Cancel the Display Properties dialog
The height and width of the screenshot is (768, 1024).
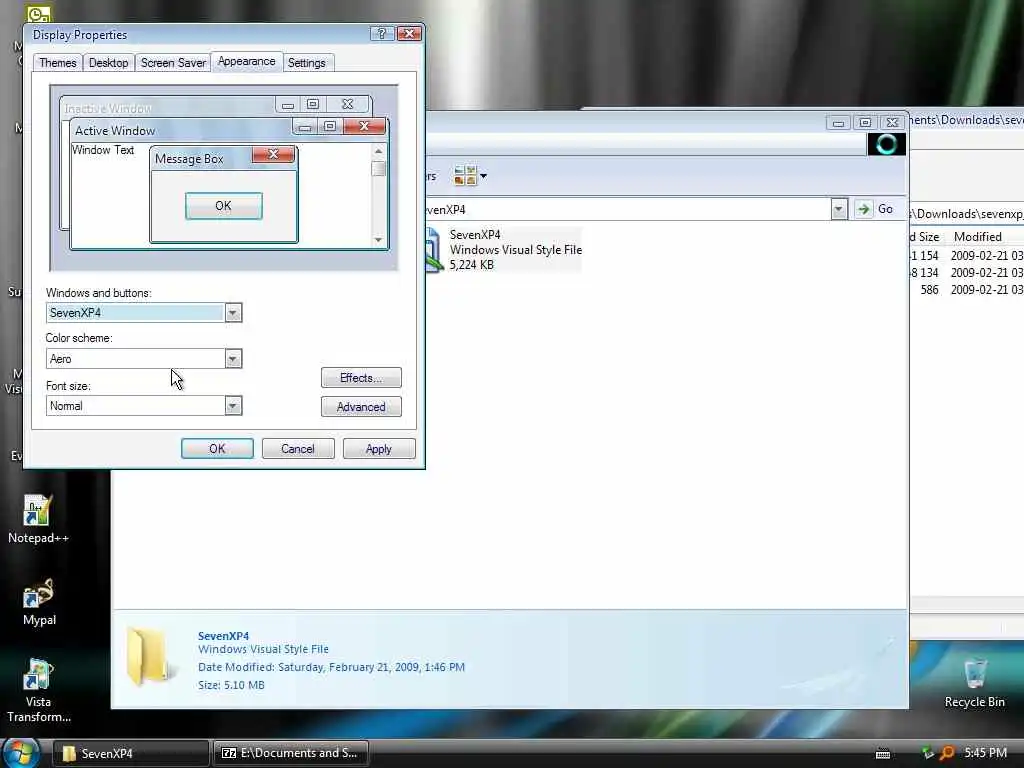298,449
